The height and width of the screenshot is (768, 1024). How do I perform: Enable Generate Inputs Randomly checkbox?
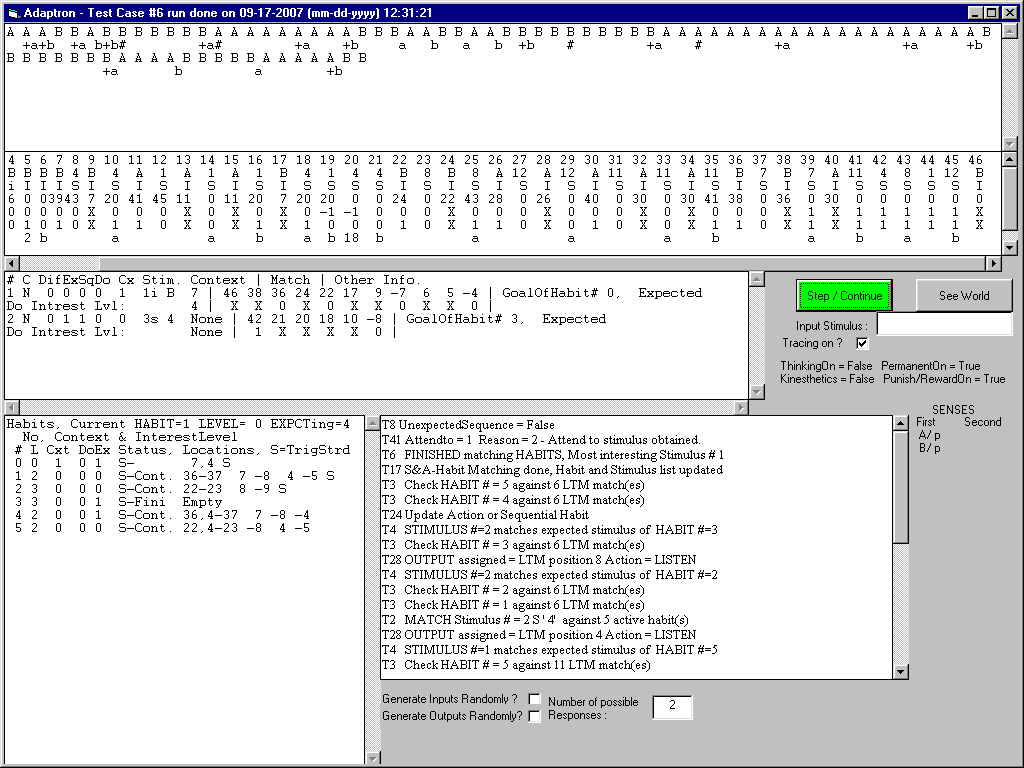click(534, 699)
